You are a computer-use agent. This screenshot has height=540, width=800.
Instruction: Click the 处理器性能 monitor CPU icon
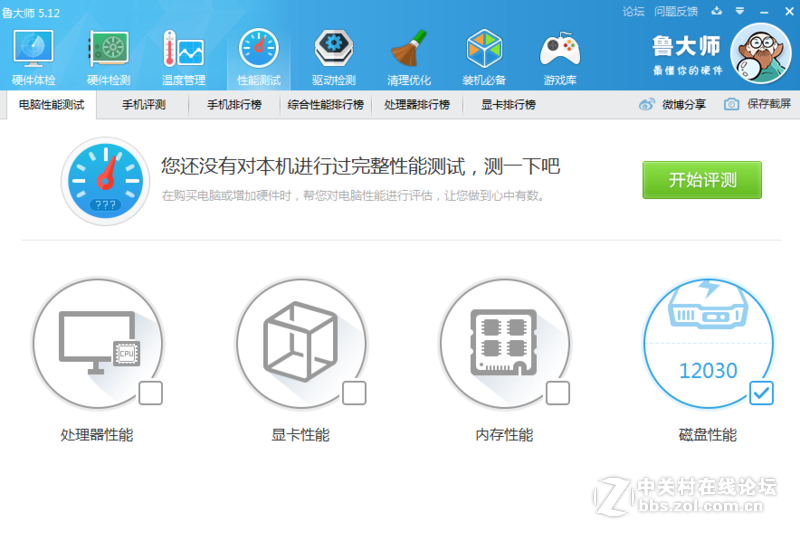[x=98, y=343]
